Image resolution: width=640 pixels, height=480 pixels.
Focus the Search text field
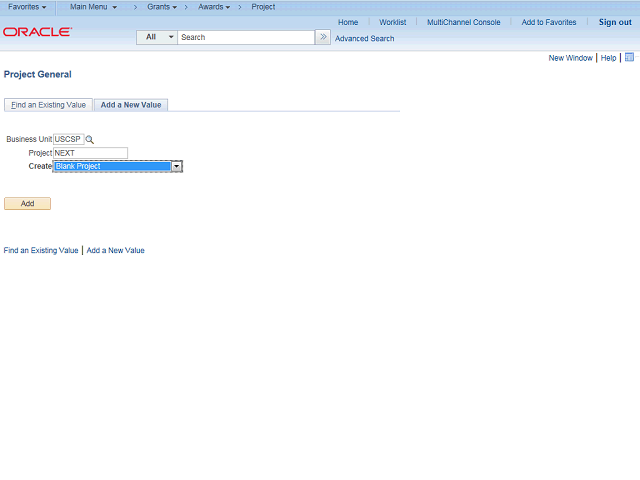point(246,37)
